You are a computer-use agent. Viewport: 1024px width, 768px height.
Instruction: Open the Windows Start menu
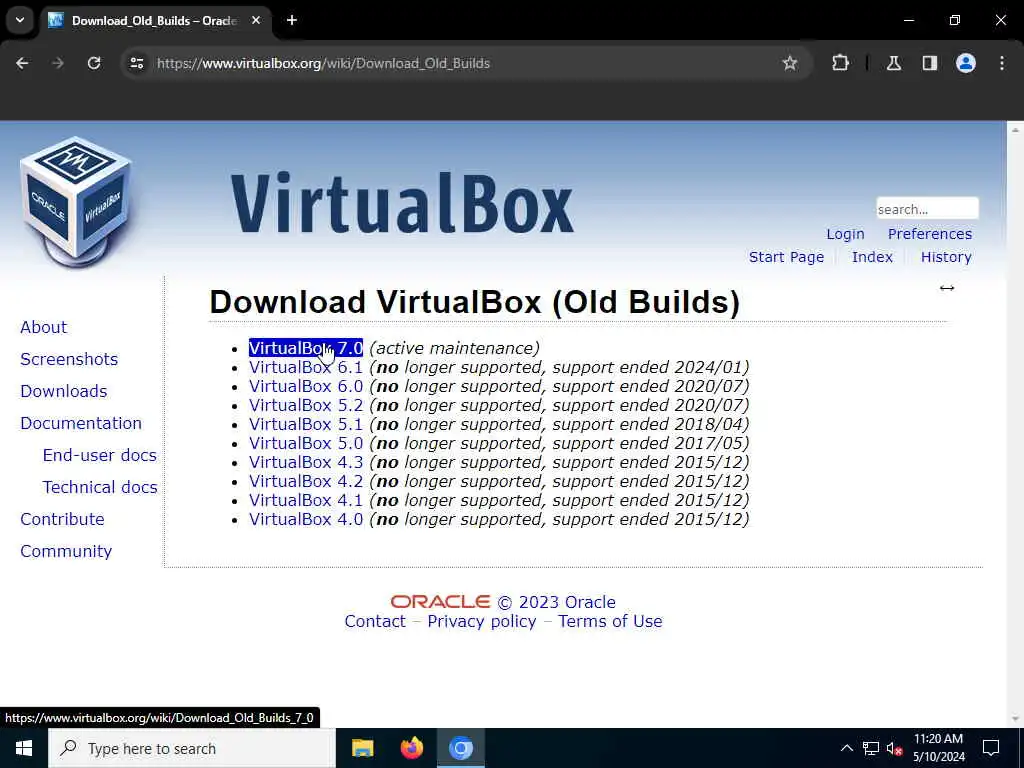pyautogui.click(x=24, y=748)
